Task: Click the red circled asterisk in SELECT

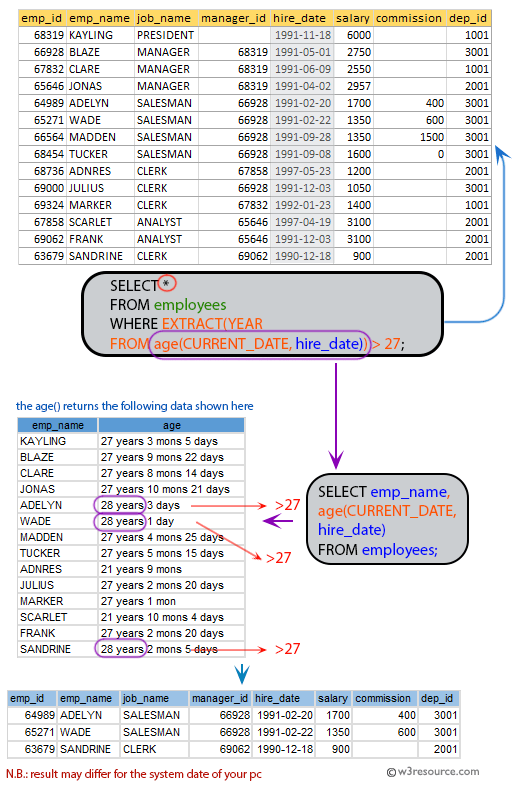Action: 167,283
